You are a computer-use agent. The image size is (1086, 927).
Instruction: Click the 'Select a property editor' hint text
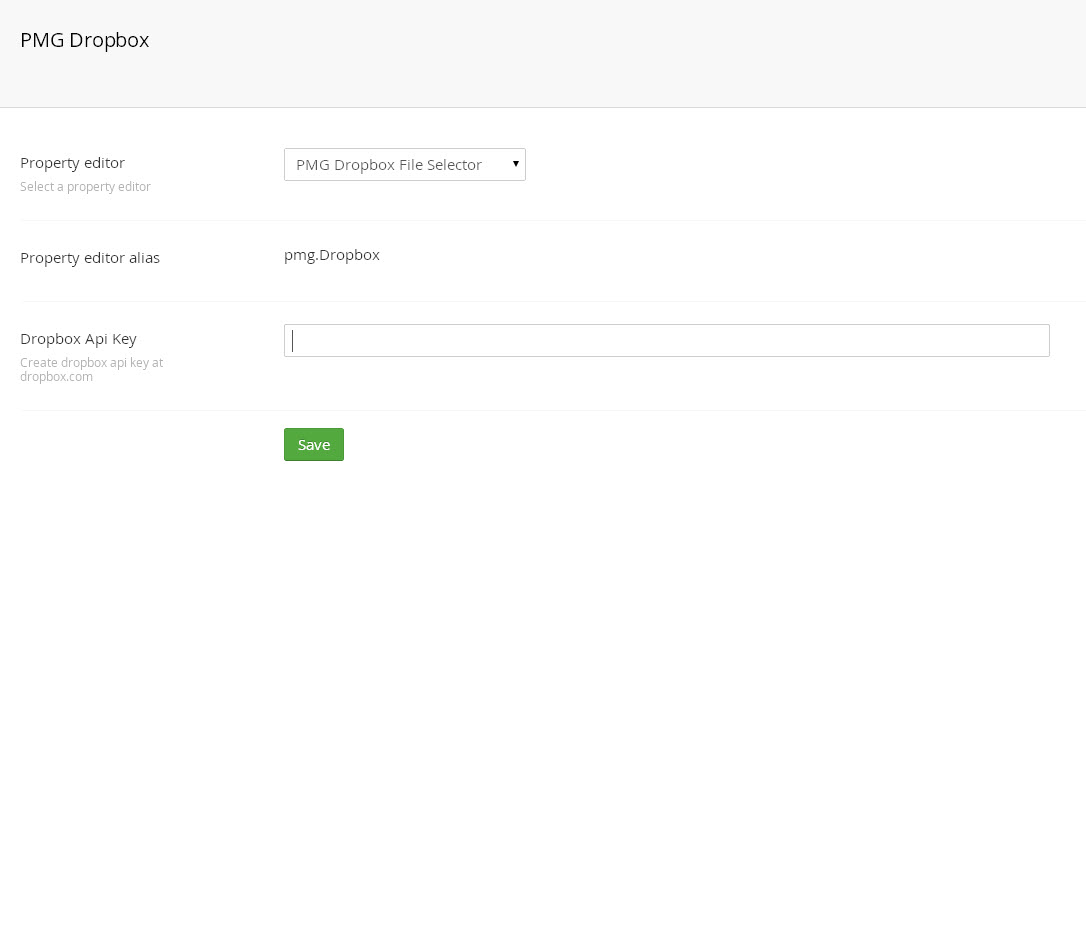pos(85,186)
